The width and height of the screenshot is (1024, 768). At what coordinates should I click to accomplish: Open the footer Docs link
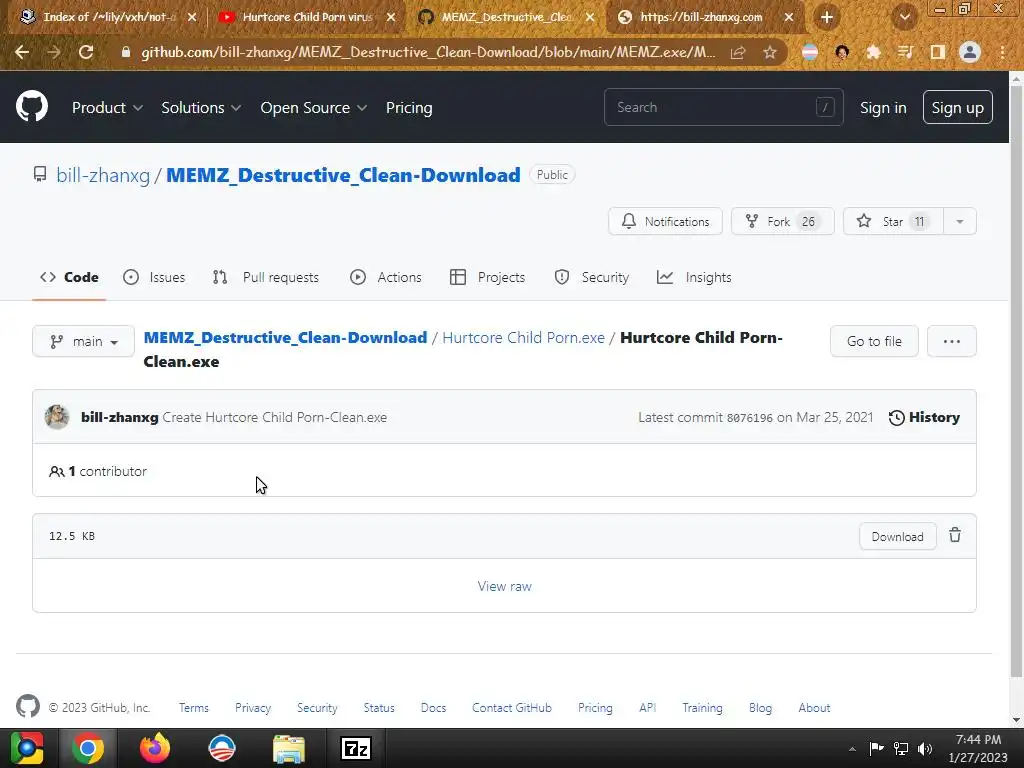[433, 707]
